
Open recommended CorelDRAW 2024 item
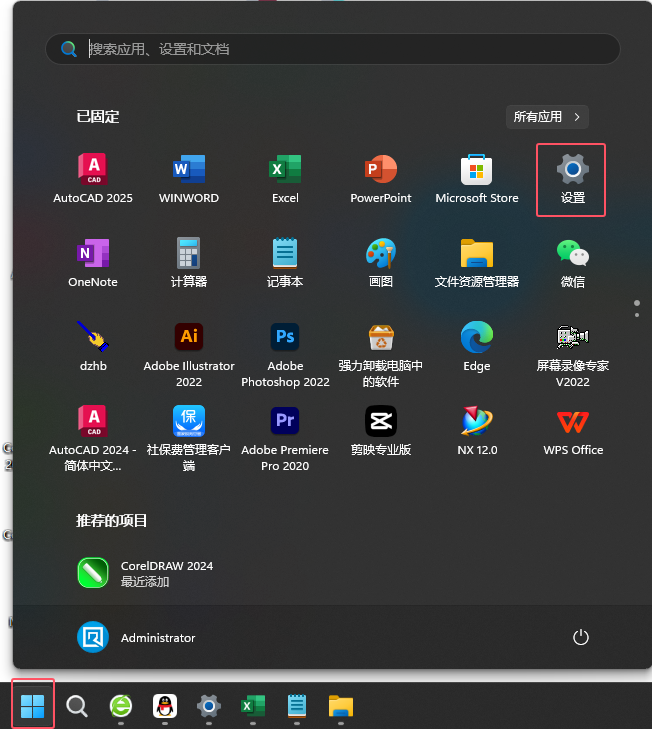(x=145, y=573)
